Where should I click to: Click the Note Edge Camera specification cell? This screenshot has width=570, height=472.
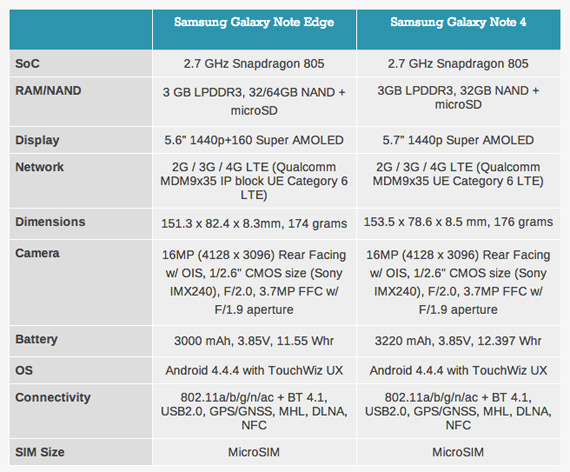click(x=254, y=282)
